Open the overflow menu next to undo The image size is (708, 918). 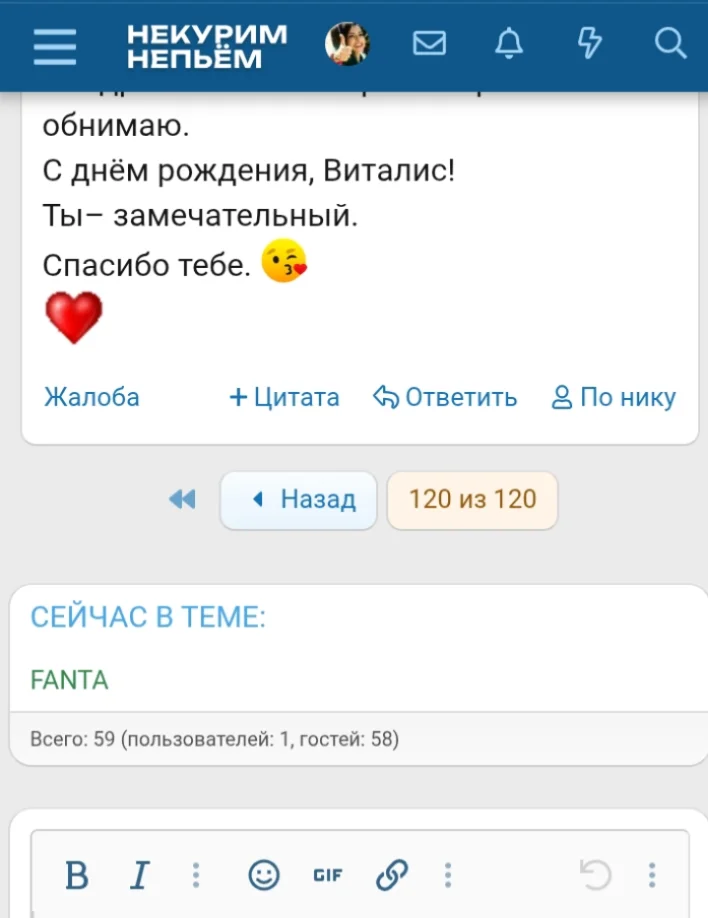click(x=650, y=875)
